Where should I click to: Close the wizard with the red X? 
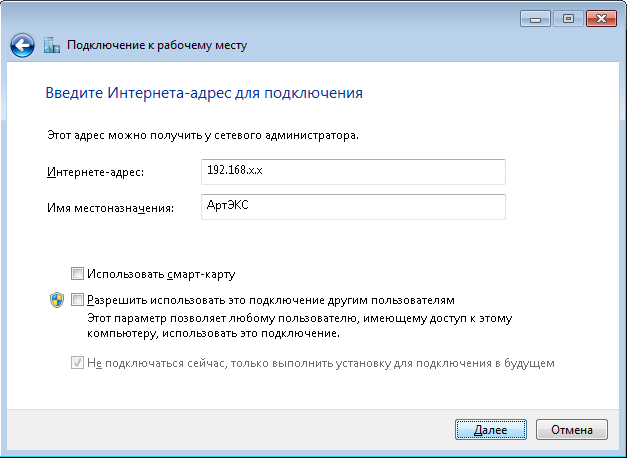click(x=601, y=19)
